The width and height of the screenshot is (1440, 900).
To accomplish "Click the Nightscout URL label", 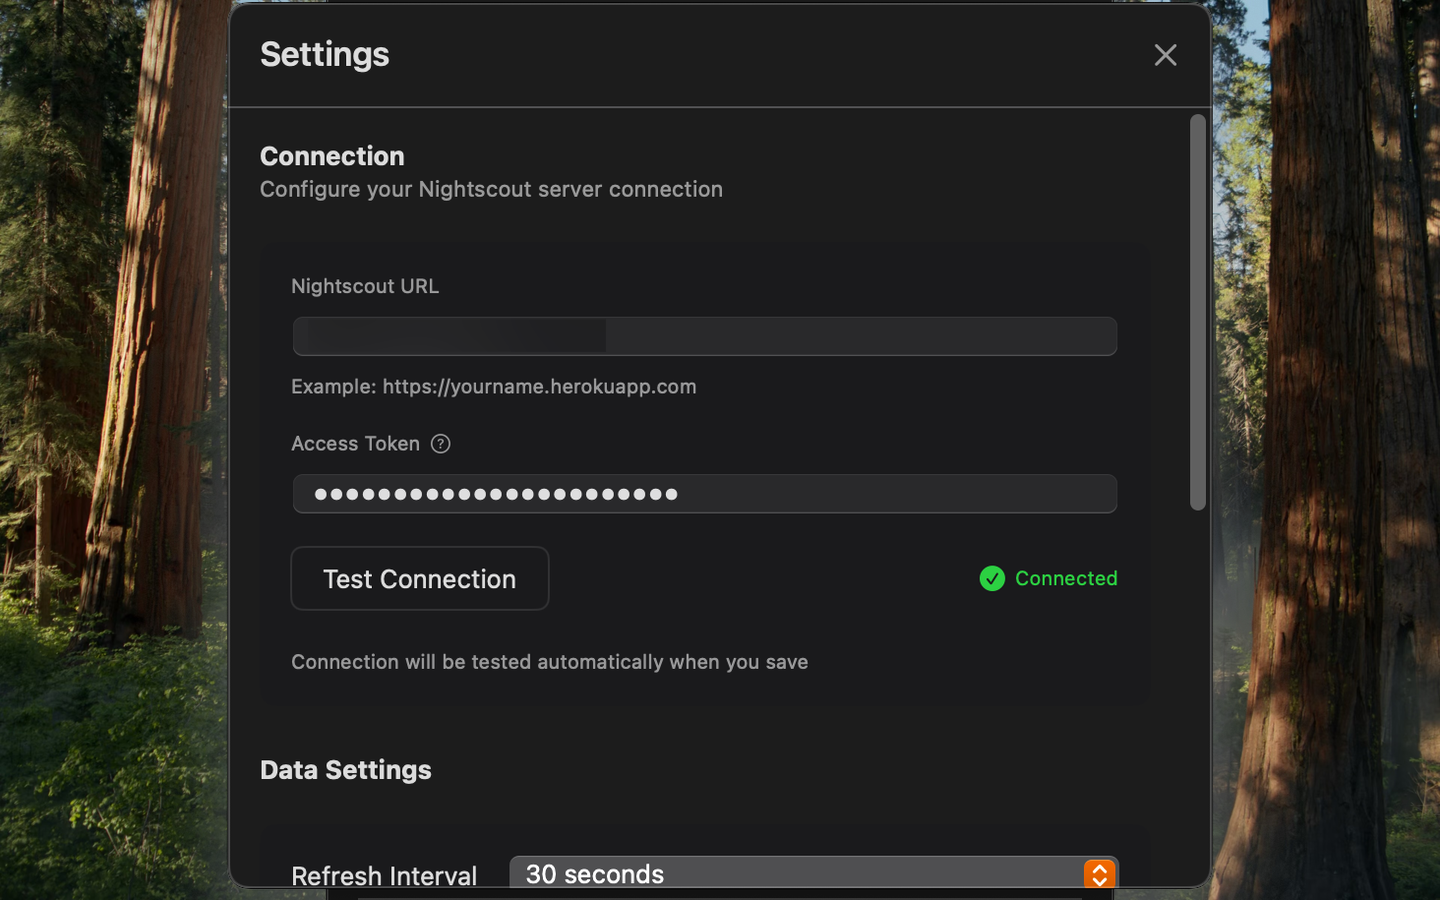I will 365,287.
